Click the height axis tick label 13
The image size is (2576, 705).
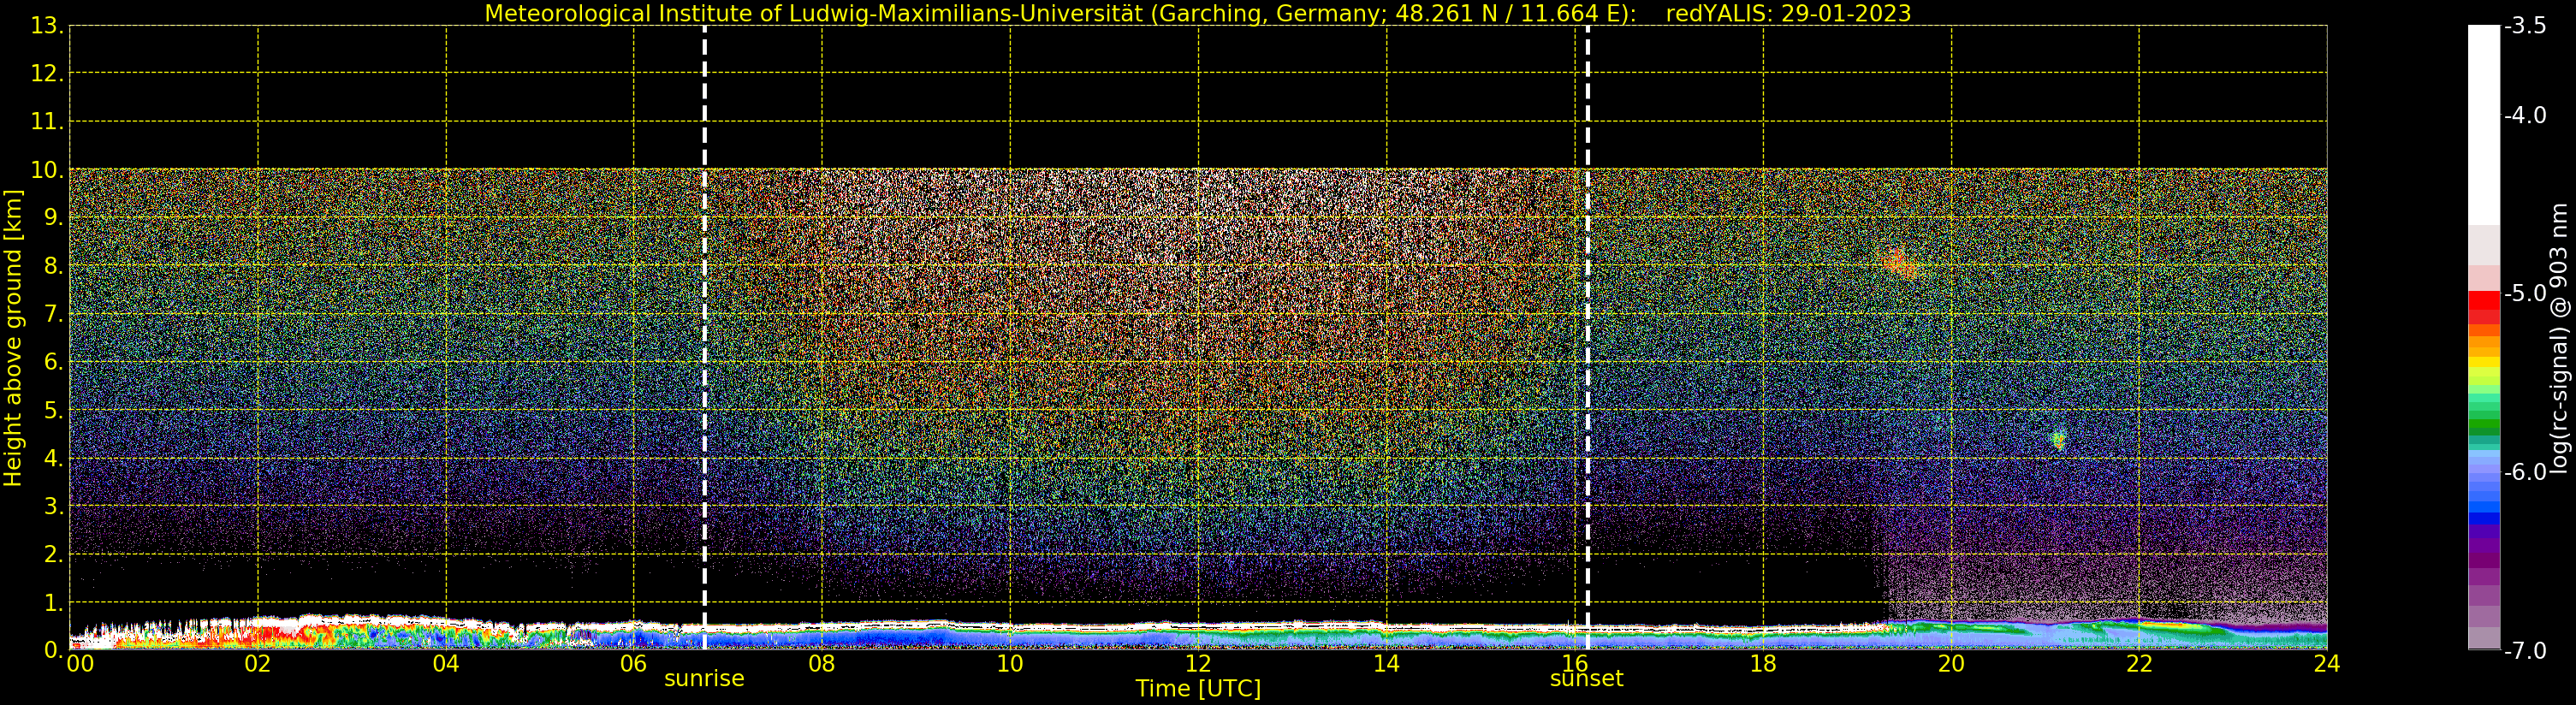pyautogui.click(x=46, y=26)
